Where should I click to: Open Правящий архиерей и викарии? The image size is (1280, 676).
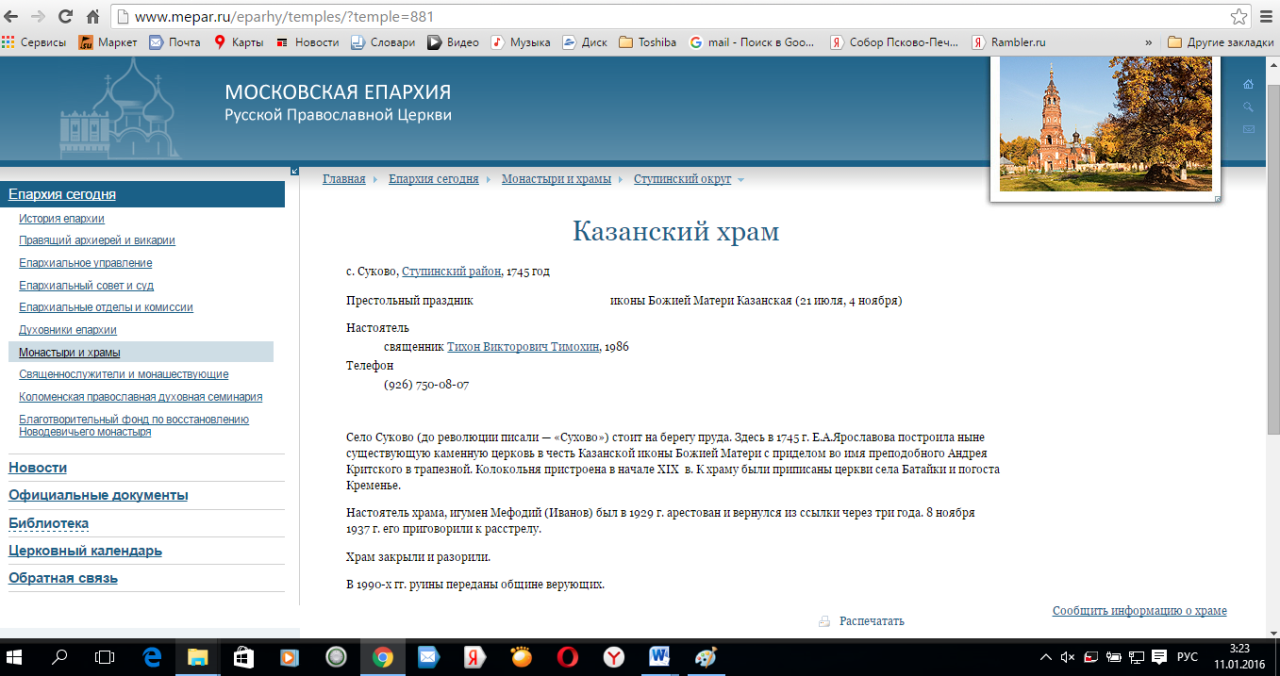[97, 240]
